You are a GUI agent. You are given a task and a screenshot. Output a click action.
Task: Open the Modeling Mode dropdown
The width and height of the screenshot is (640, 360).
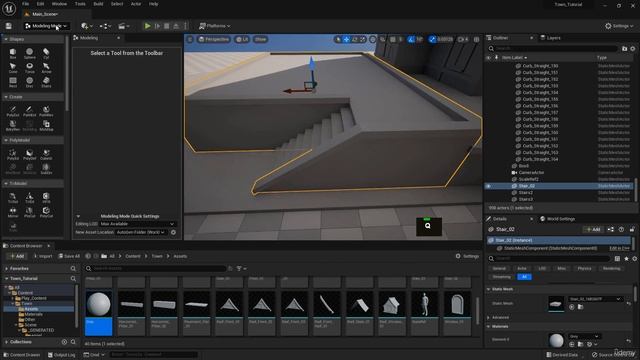[x=46, y=26]
